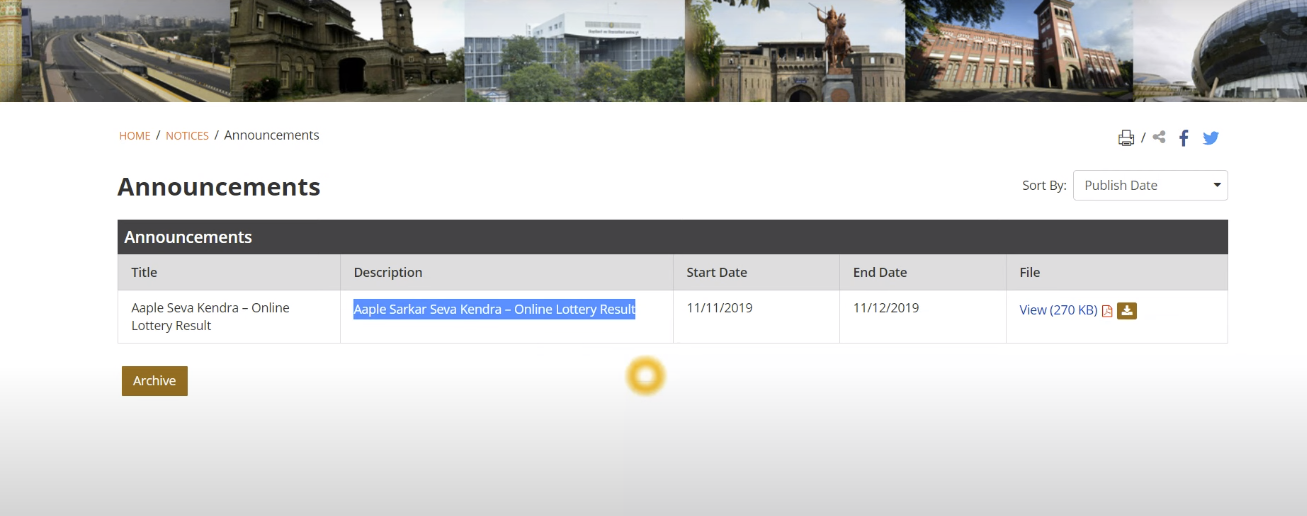Click the horse rider statue banner photo
The image size is (1307, 516).
click(x=794, y=50)
